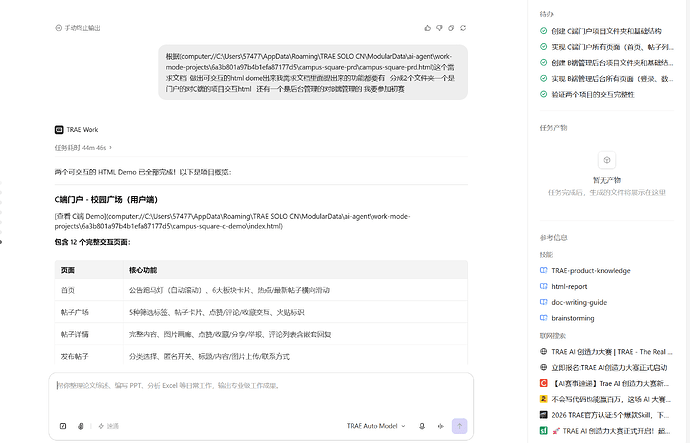
Task: Click the user prompt message bubble
Action: point(313,72)
